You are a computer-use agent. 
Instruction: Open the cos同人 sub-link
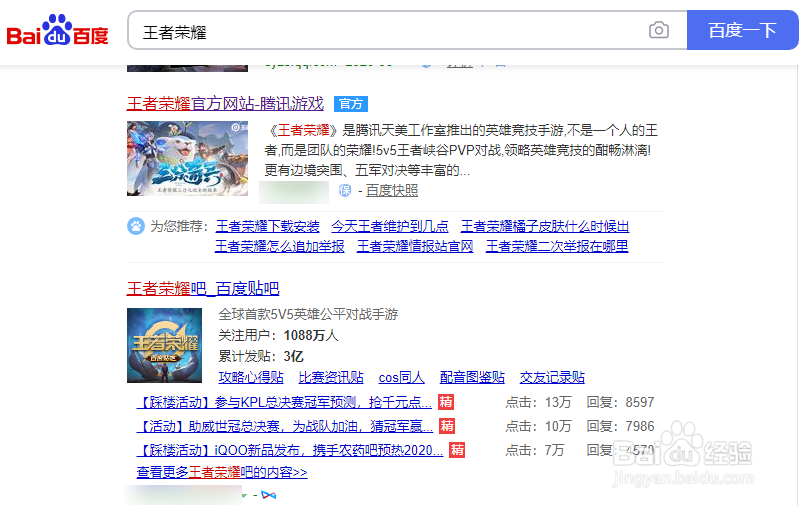402,378
